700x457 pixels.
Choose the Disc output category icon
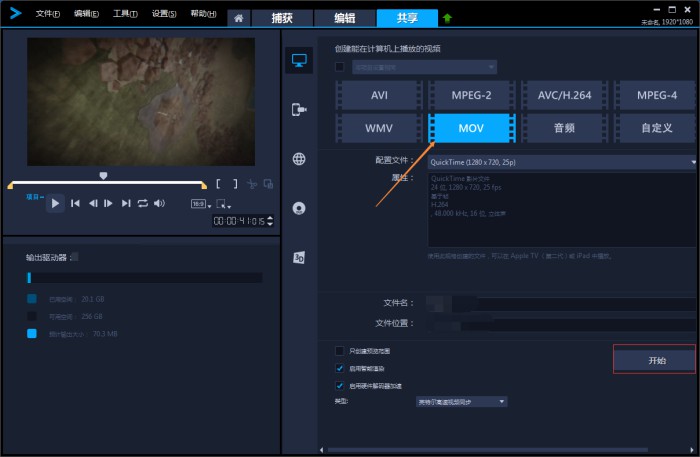click(298, 208)
